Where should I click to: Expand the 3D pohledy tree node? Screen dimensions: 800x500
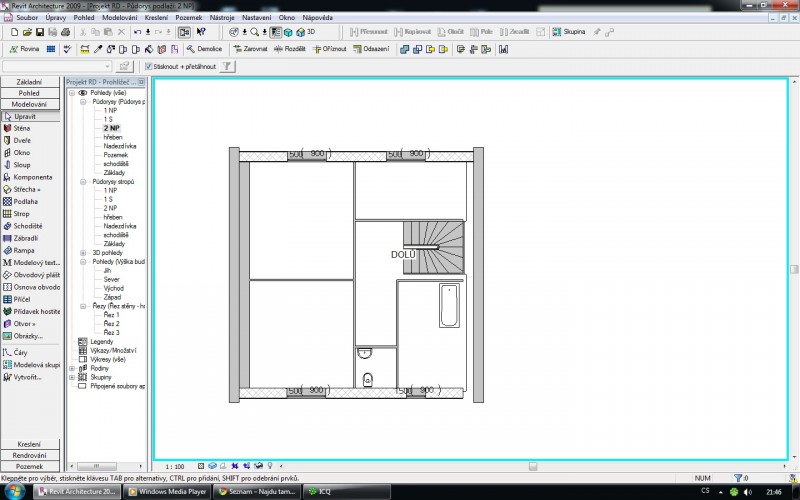coord(83,253)
